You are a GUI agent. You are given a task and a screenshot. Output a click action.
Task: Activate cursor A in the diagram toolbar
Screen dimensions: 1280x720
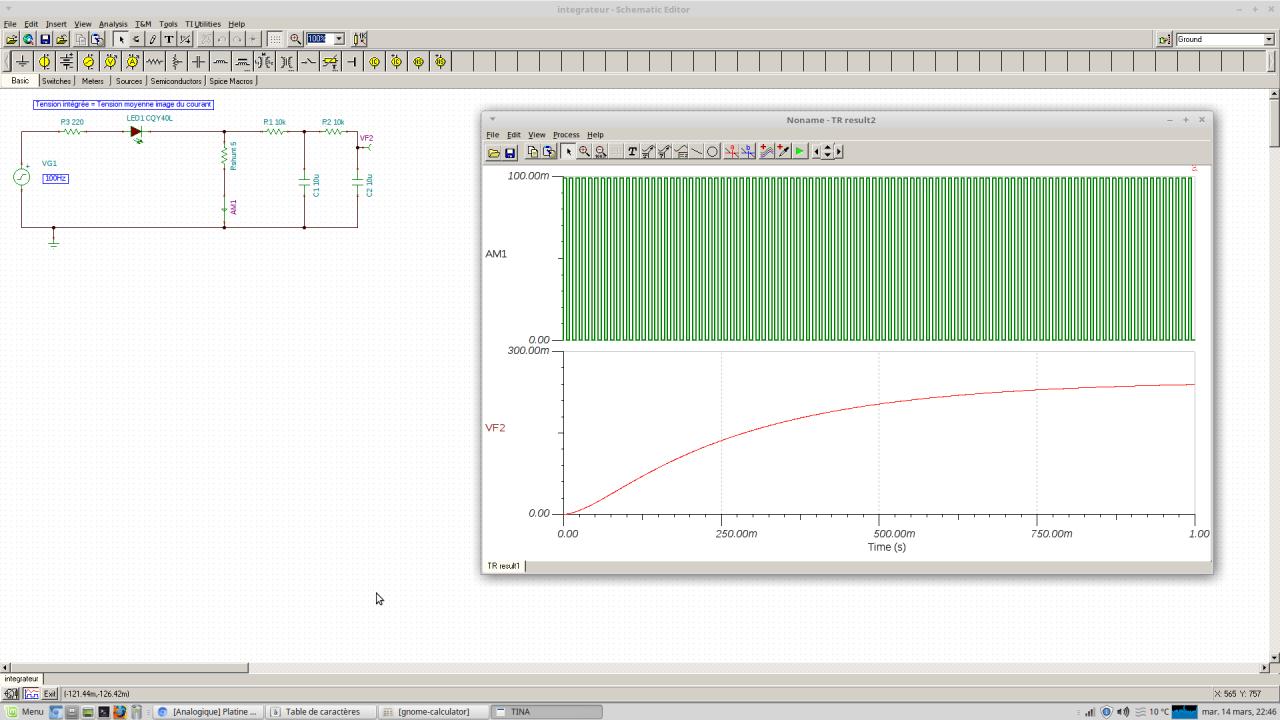(x=731, y=152)
